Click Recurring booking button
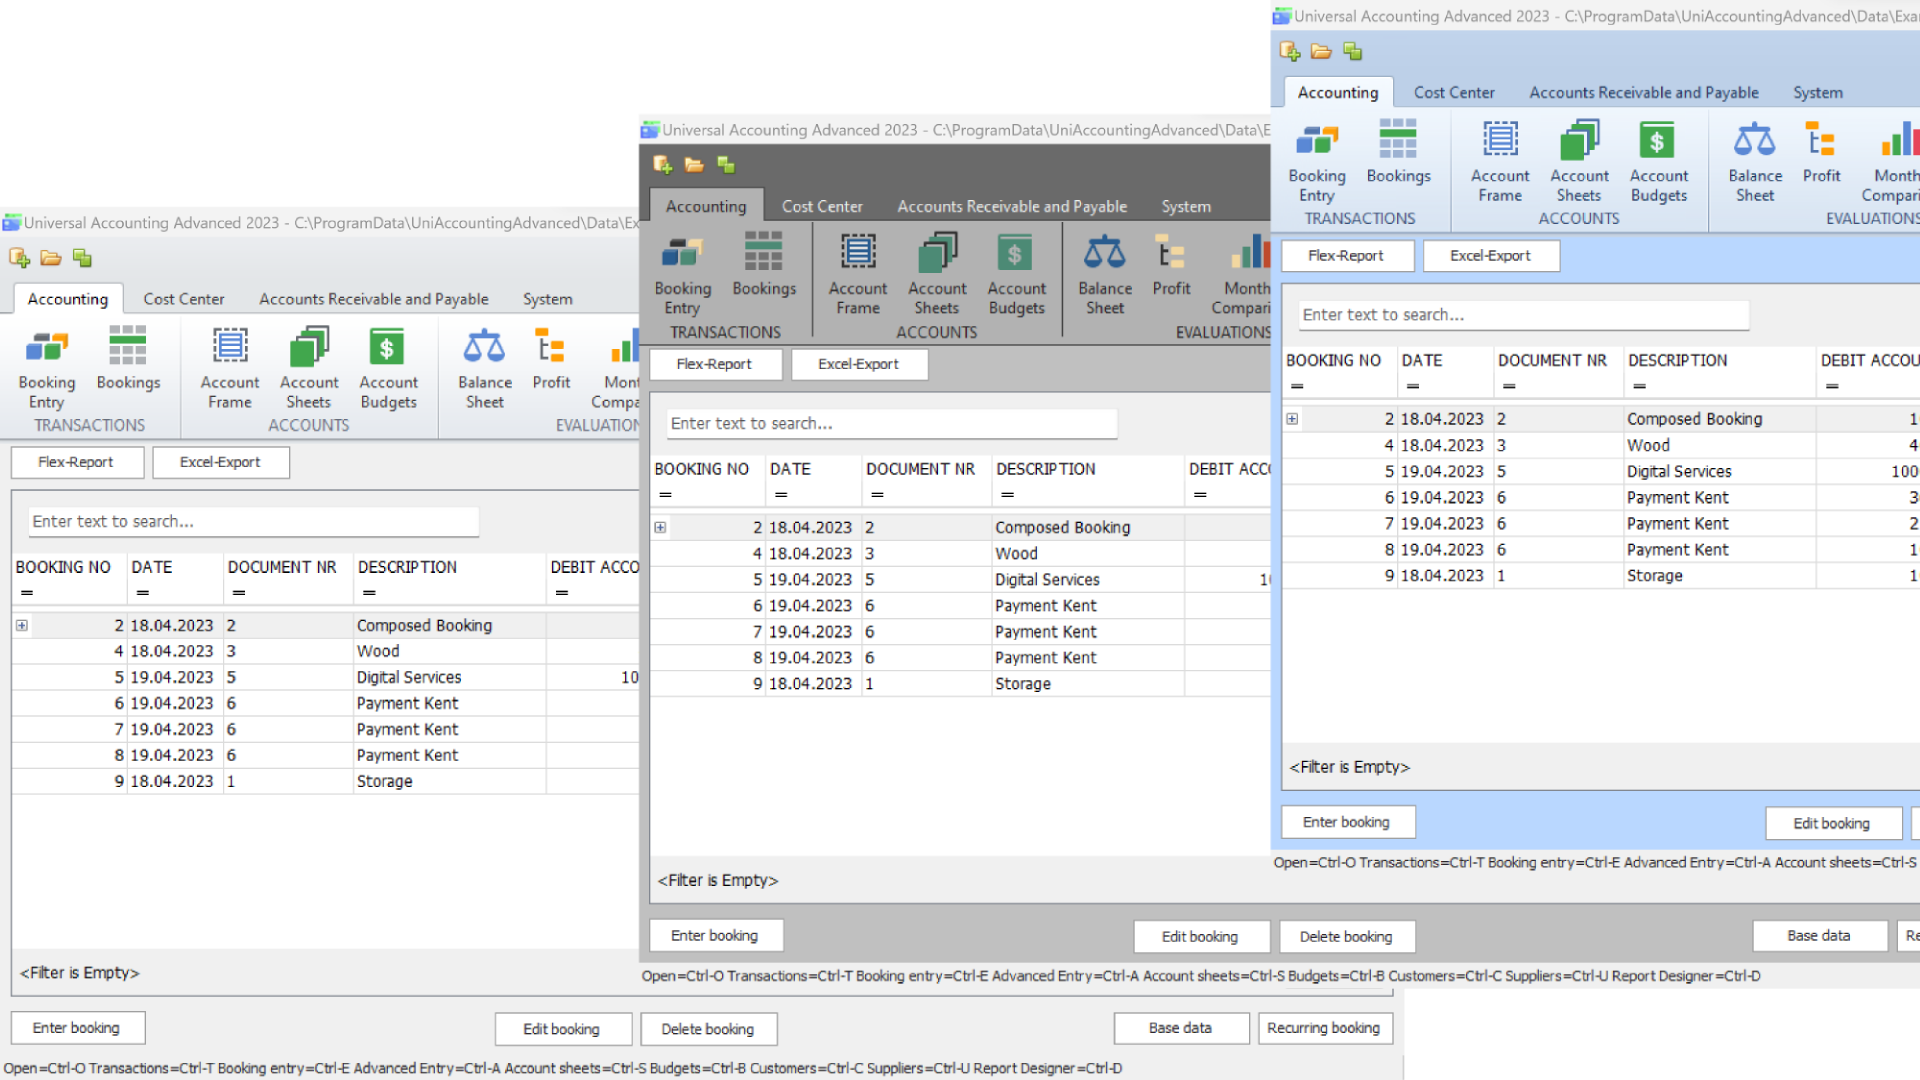The image size is (1920, 1080). [1323, 1028]
